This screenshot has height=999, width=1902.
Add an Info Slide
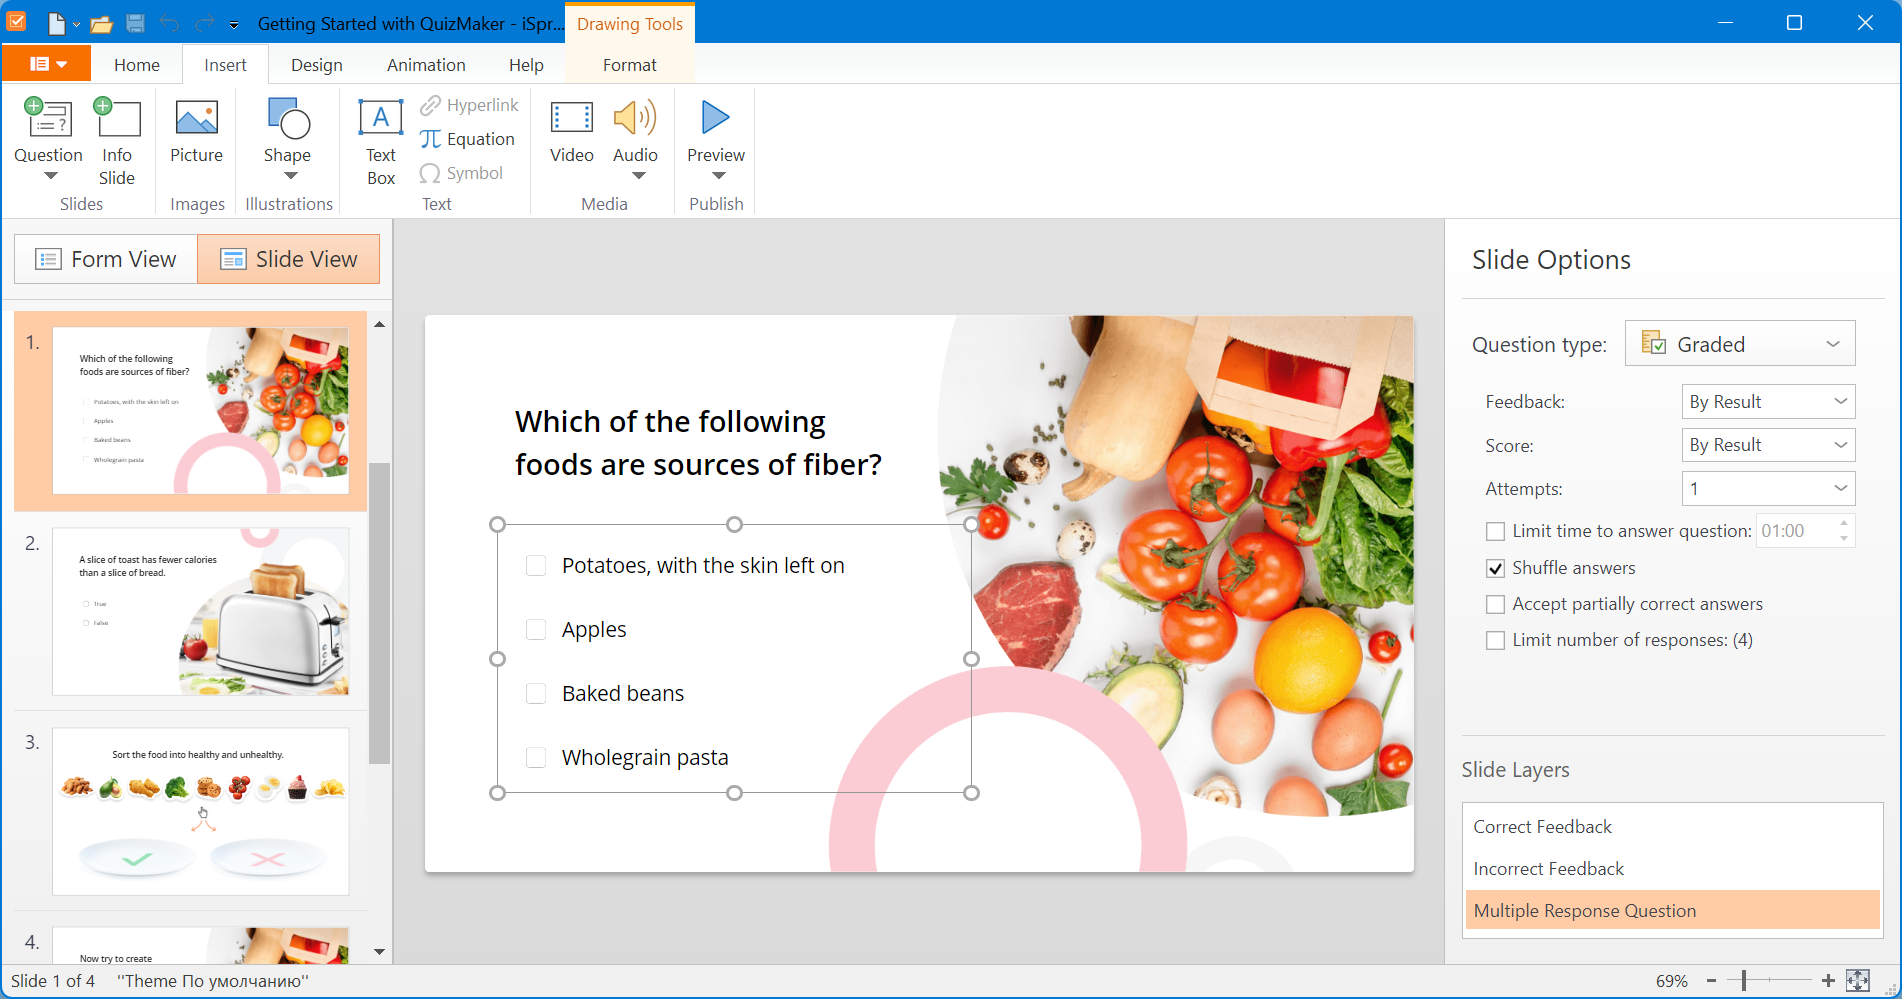click(x=117, y=140)
